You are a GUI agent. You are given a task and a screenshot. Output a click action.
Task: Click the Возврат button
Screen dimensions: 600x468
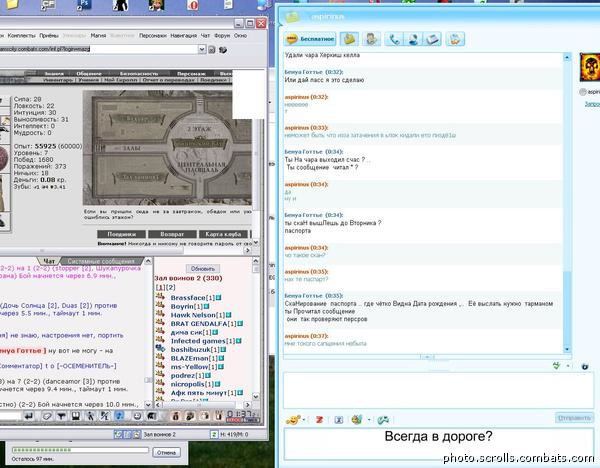(172, 234)
